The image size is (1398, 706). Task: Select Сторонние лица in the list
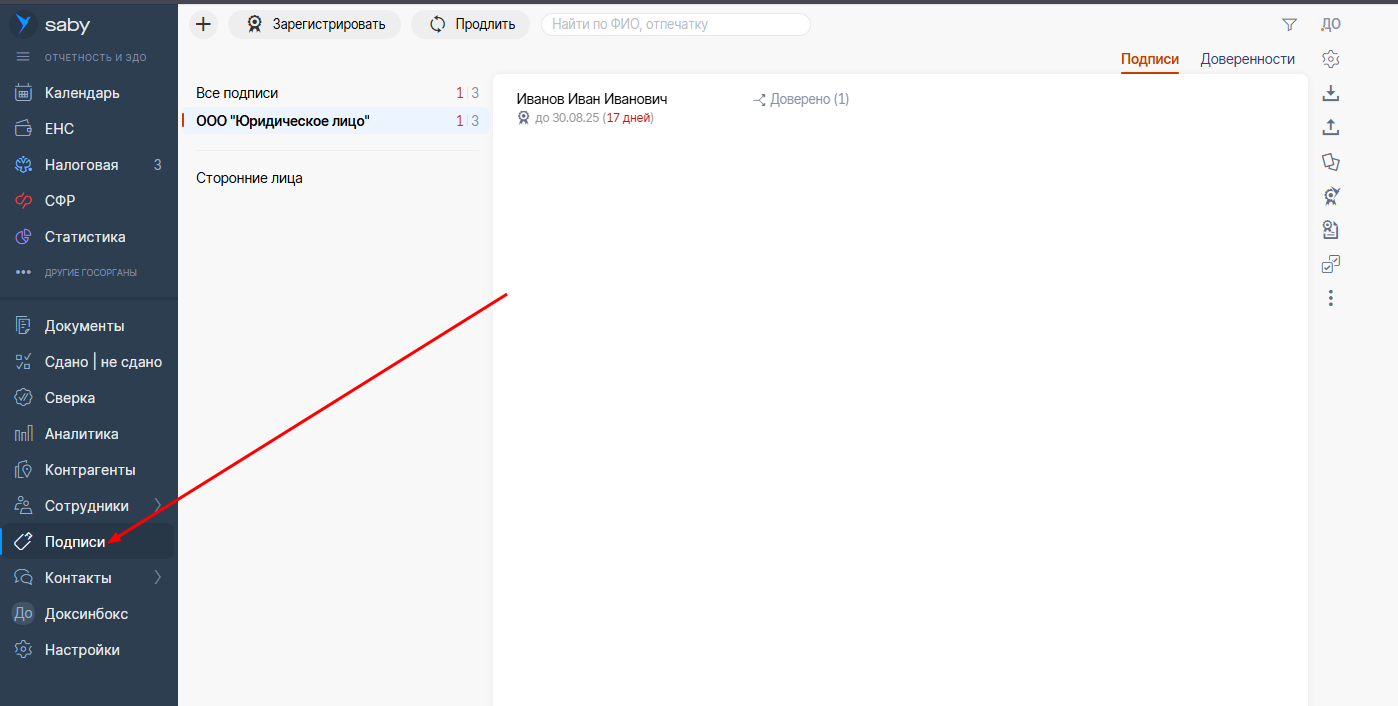tap(249, 178)
